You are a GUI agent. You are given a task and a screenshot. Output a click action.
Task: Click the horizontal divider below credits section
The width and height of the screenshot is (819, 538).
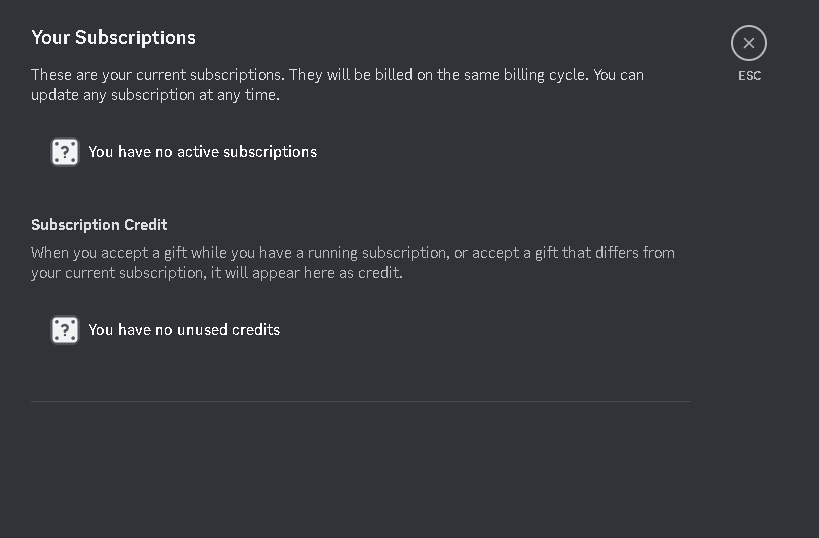click(x=360, y=402)
